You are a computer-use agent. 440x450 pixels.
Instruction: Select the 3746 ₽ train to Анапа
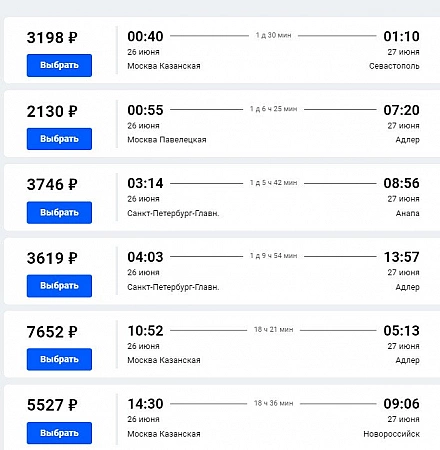tap(59, 213)
